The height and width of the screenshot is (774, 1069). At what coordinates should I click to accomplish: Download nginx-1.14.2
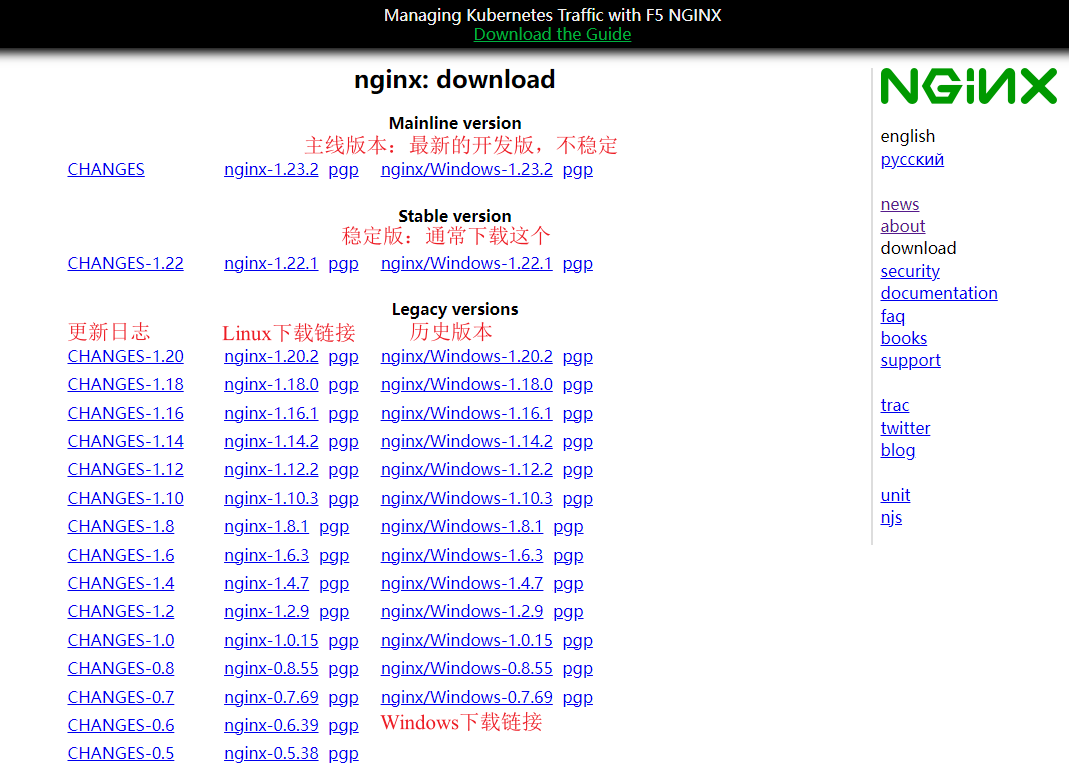click(x=271, y=441)
